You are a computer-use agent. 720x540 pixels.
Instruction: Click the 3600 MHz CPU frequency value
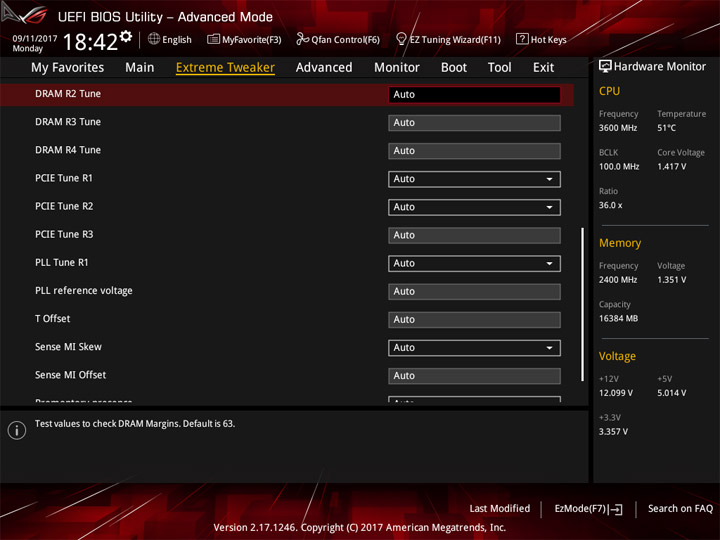[618, 128]
